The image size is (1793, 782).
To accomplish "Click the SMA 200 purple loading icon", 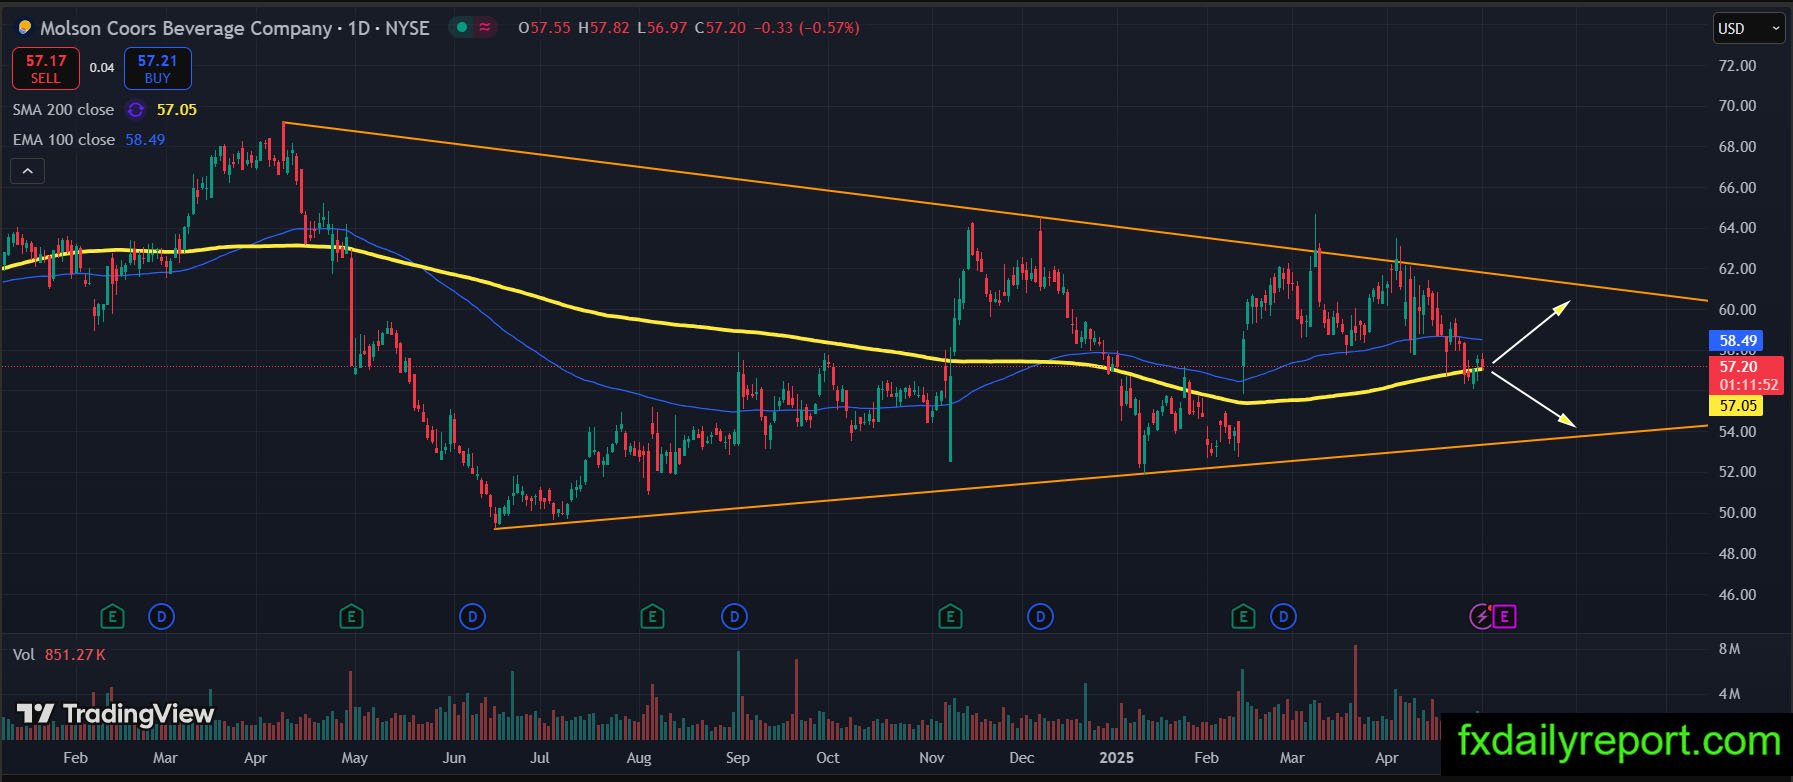I will coord(135,110).
